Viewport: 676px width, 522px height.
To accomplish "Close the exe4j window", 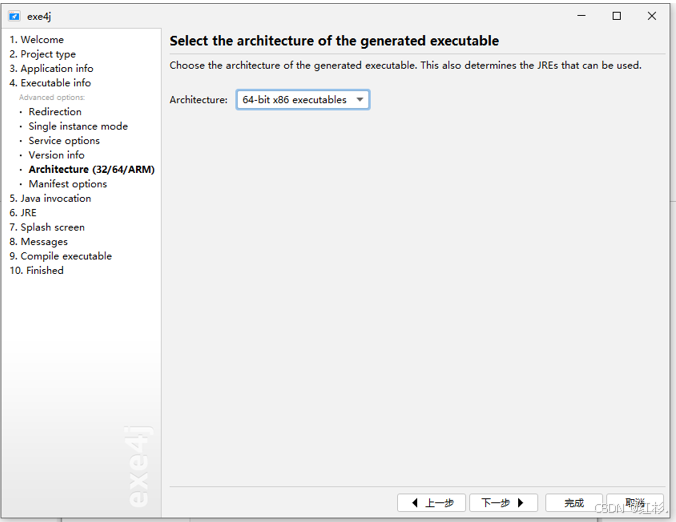I will pyautogui.click(x=652, y=16).
